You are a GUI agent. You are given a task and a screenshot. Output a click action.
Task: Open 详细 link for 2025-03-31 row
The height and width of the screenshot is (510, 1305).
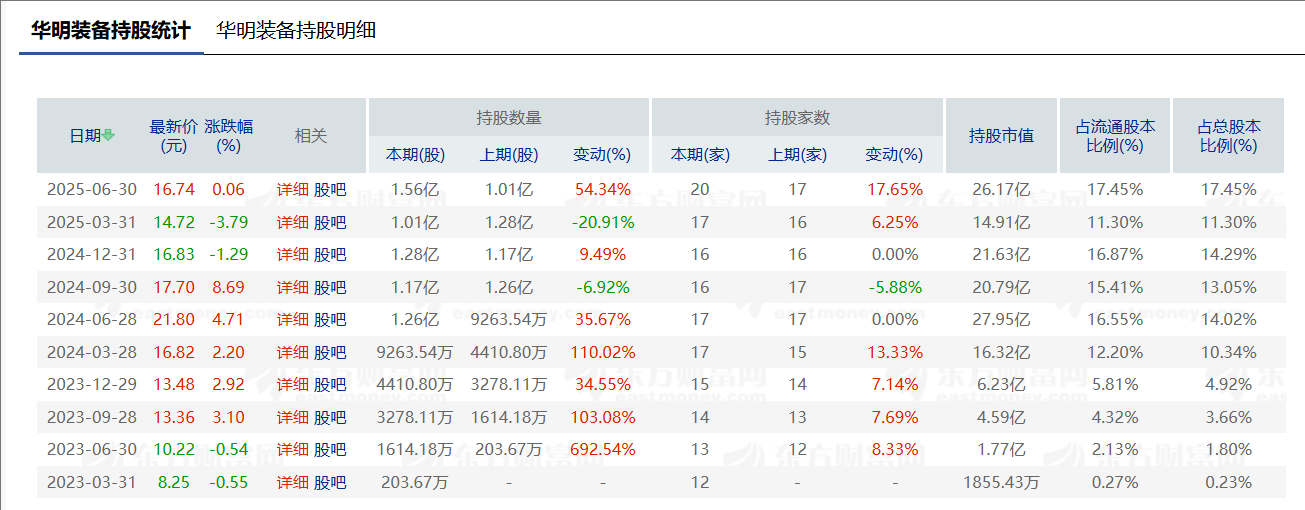293,222
